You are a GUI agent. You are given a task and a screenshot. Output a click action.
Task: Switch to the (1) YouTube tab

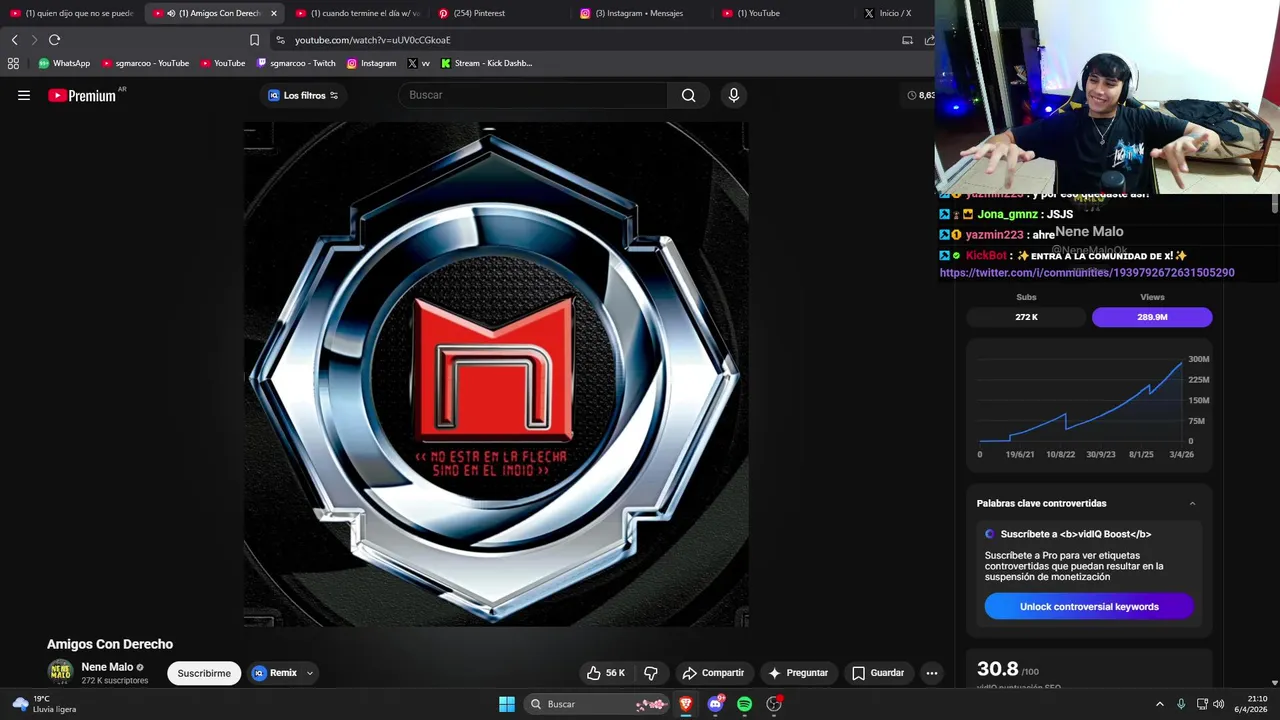[x=784, y=13]
